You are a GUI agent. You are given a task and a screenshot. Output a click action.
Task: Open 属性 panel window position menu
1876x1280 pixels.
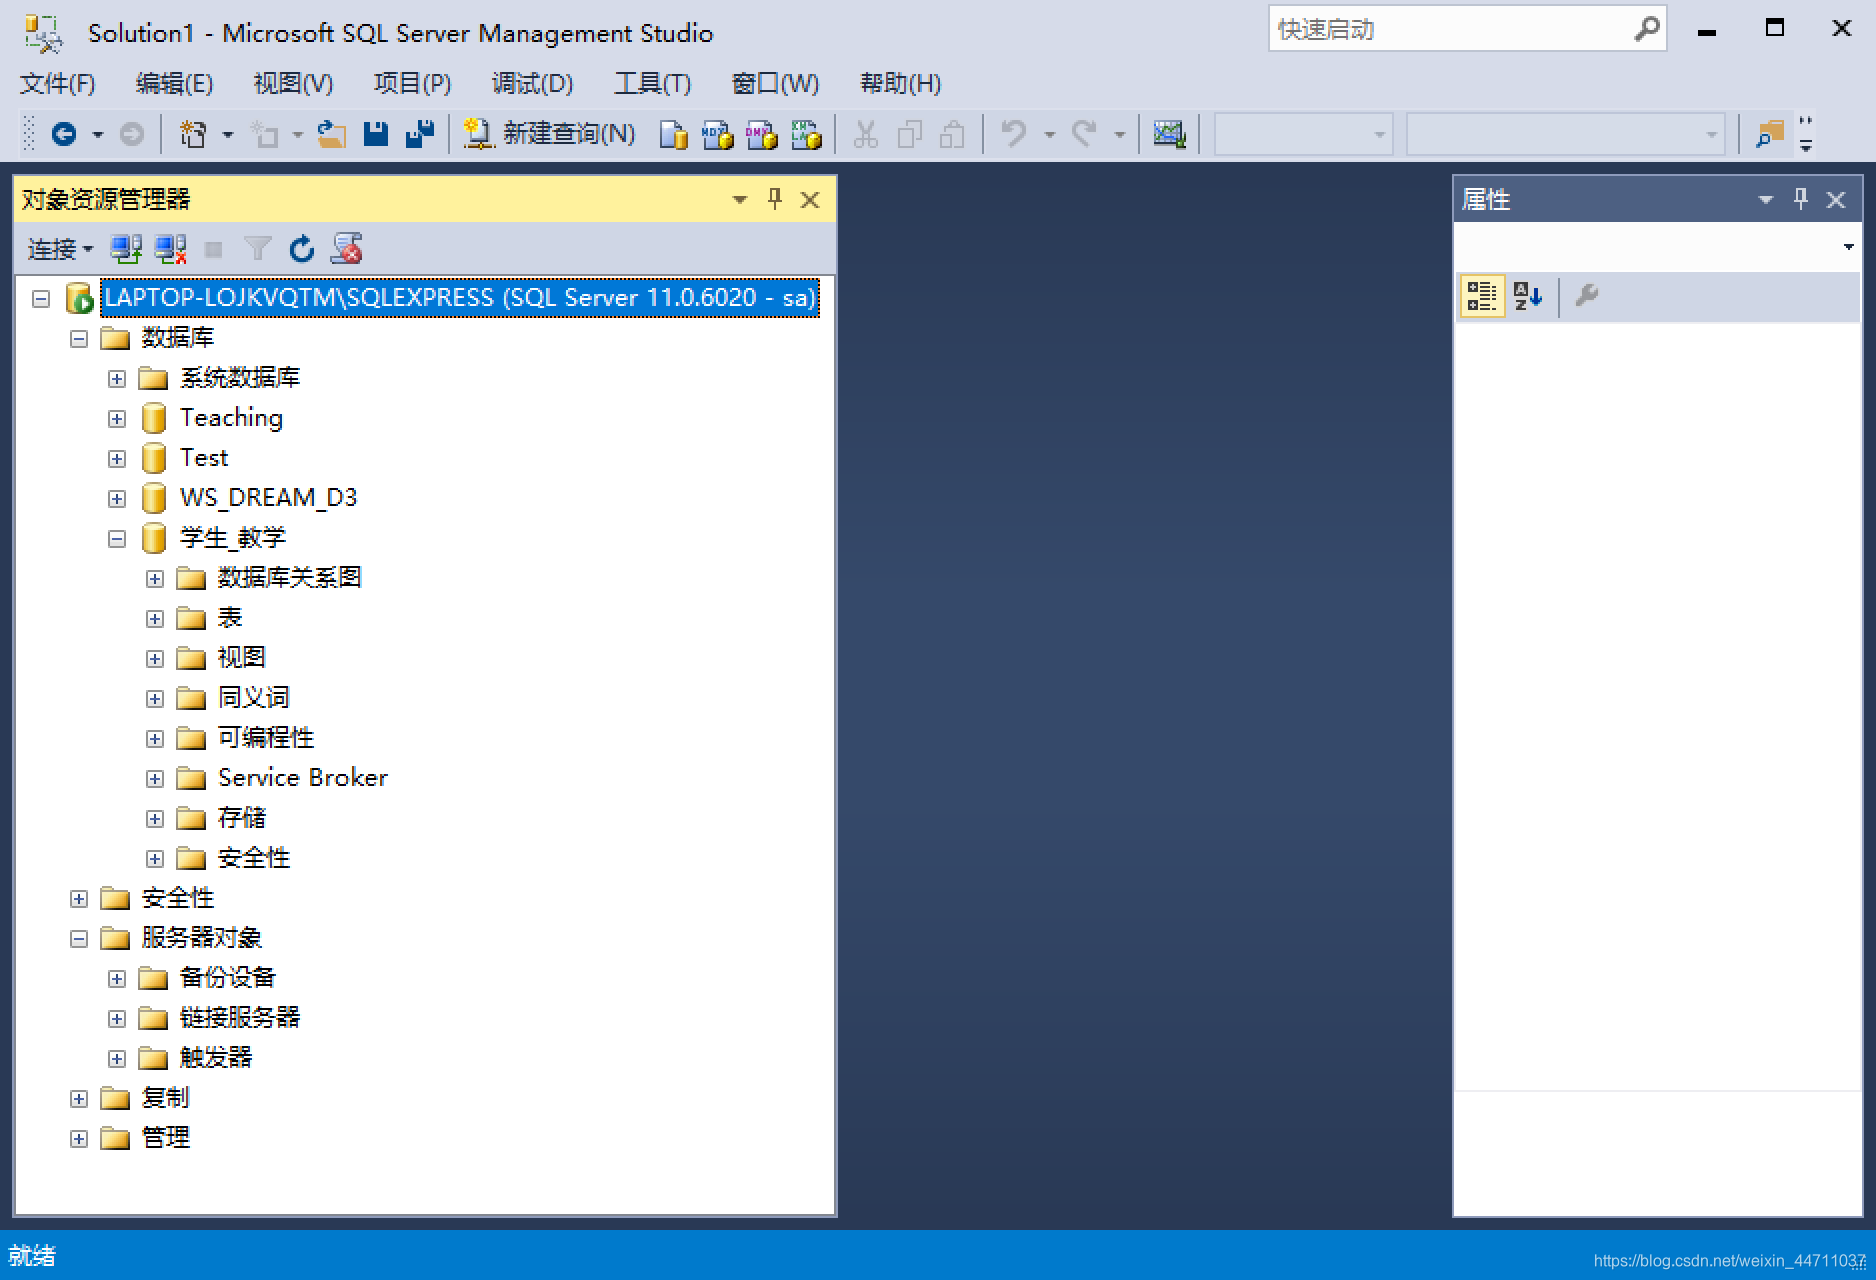[x=1766, y=200]
